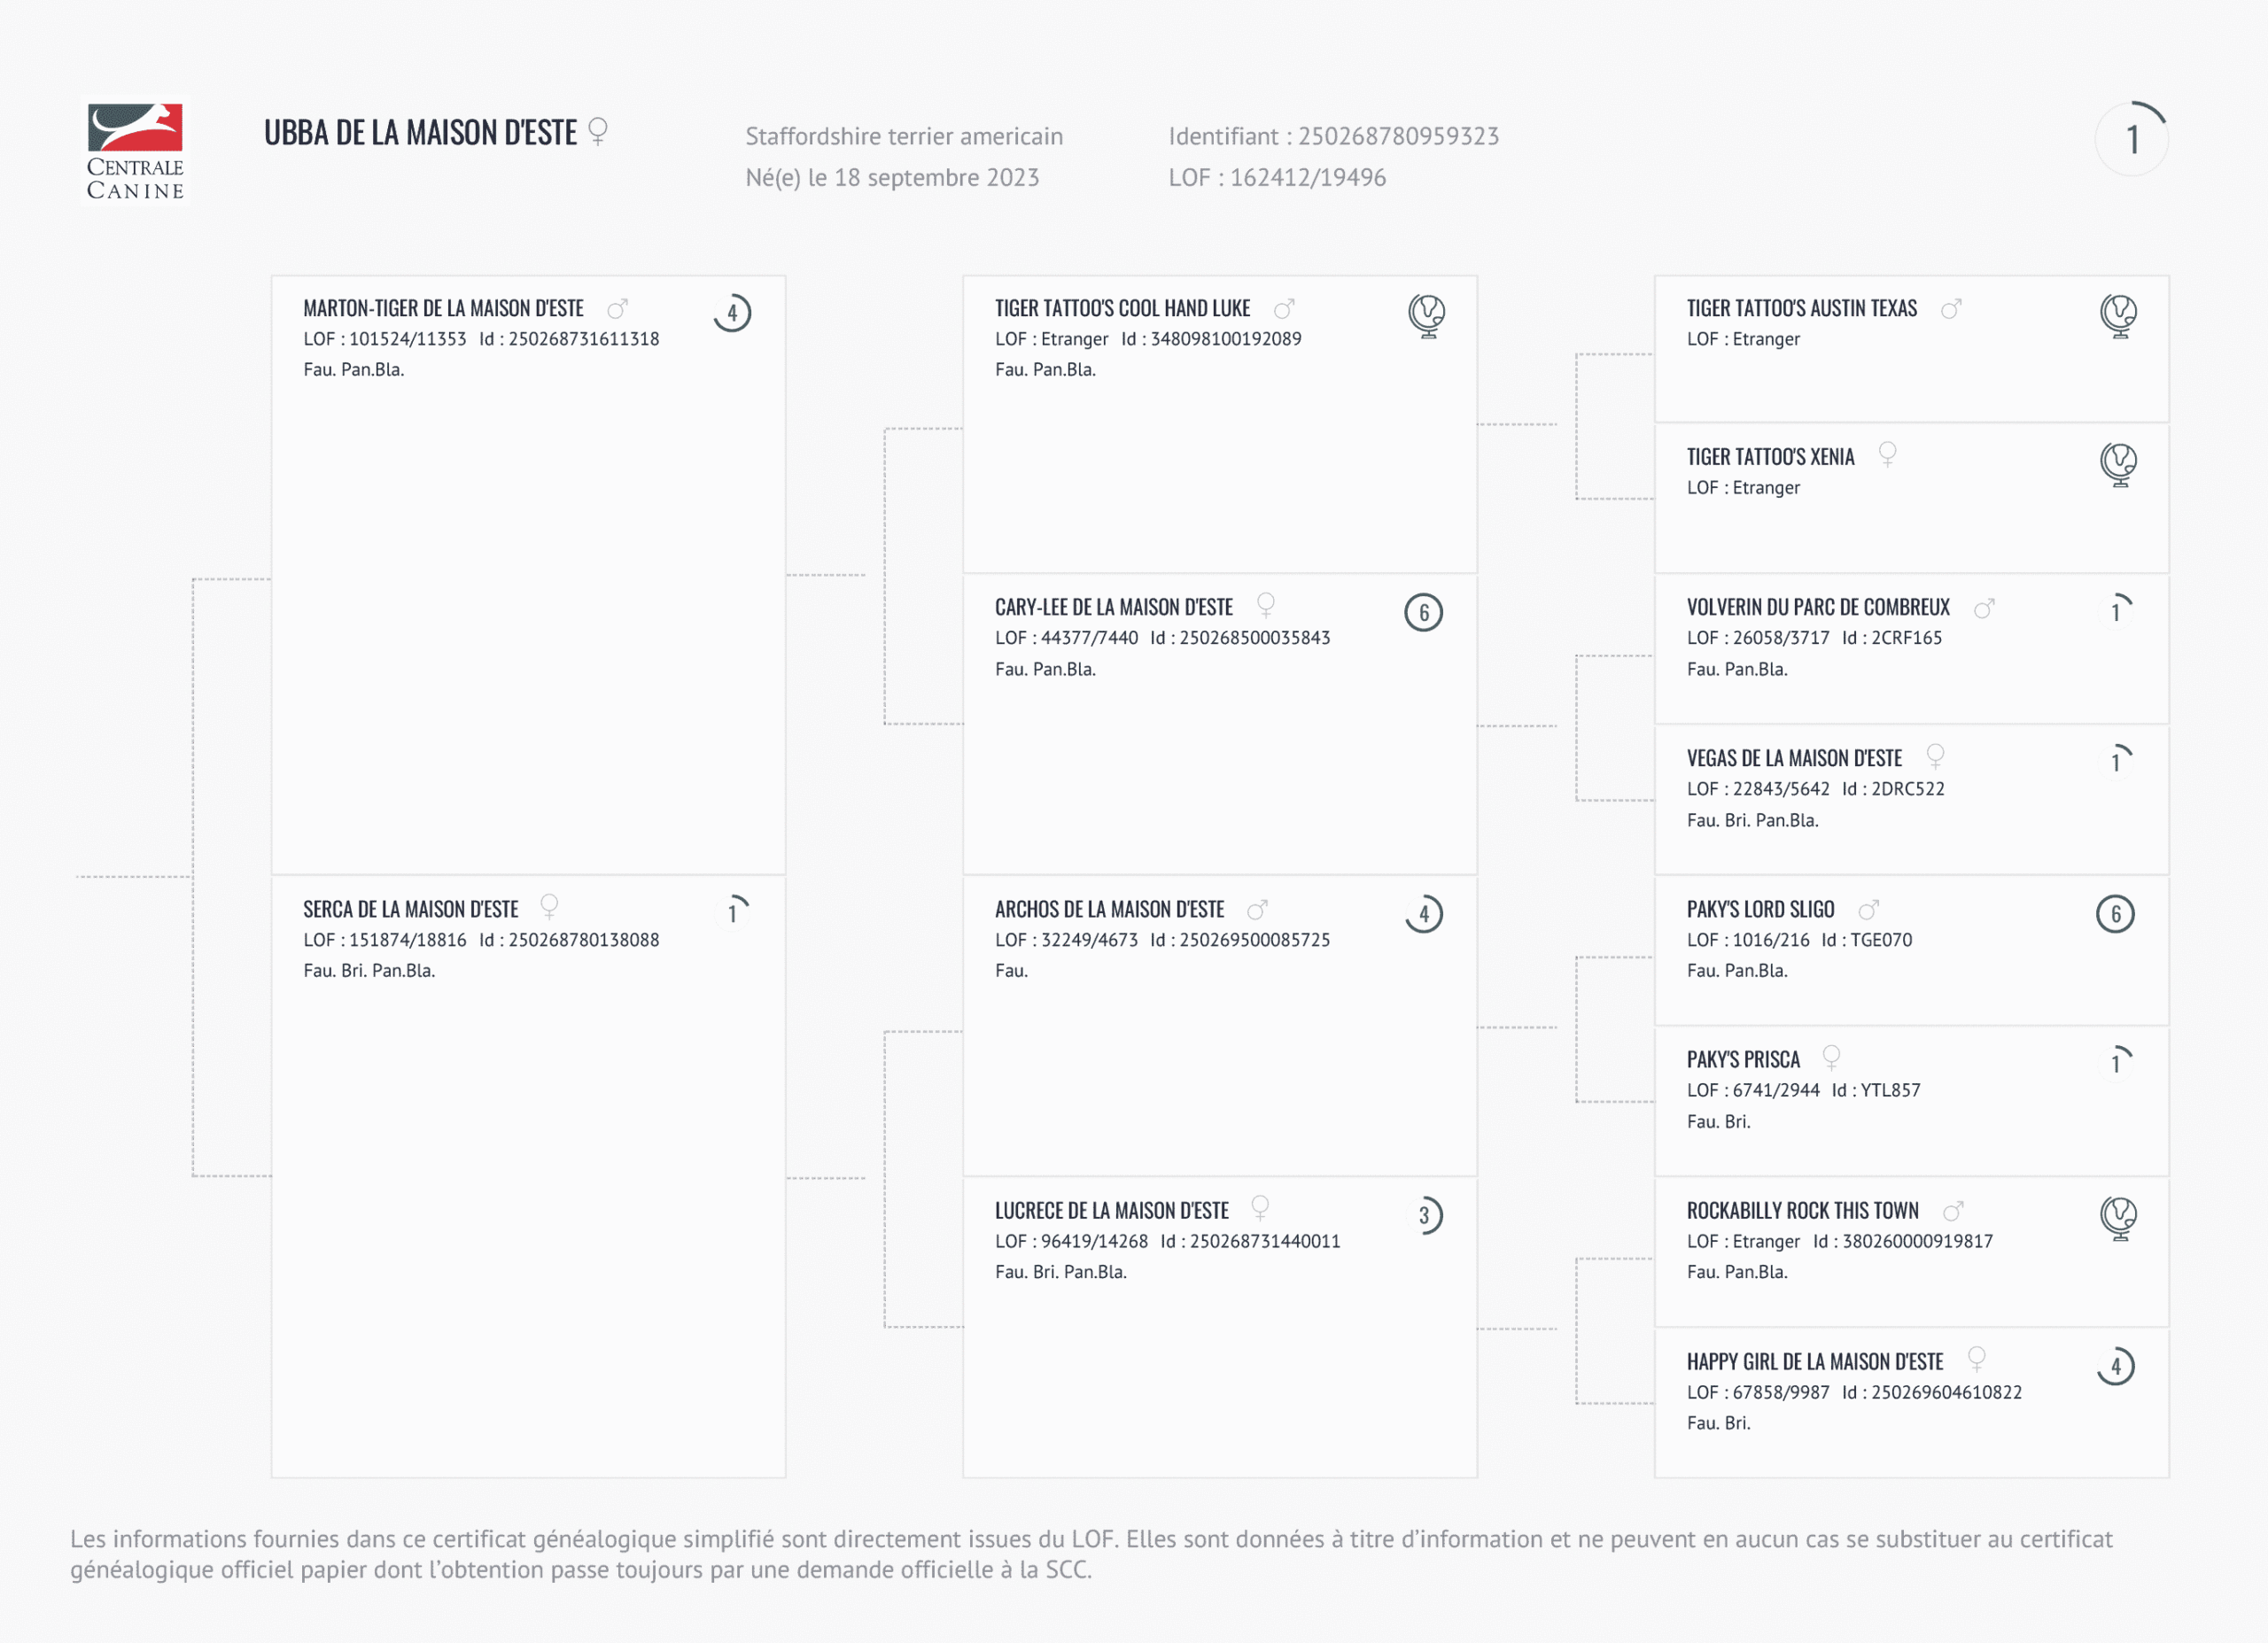This screenshot has height=1643, width=2268.
Task: Click rating badge 4 on Archos card
Action: tap(1423, 913)
